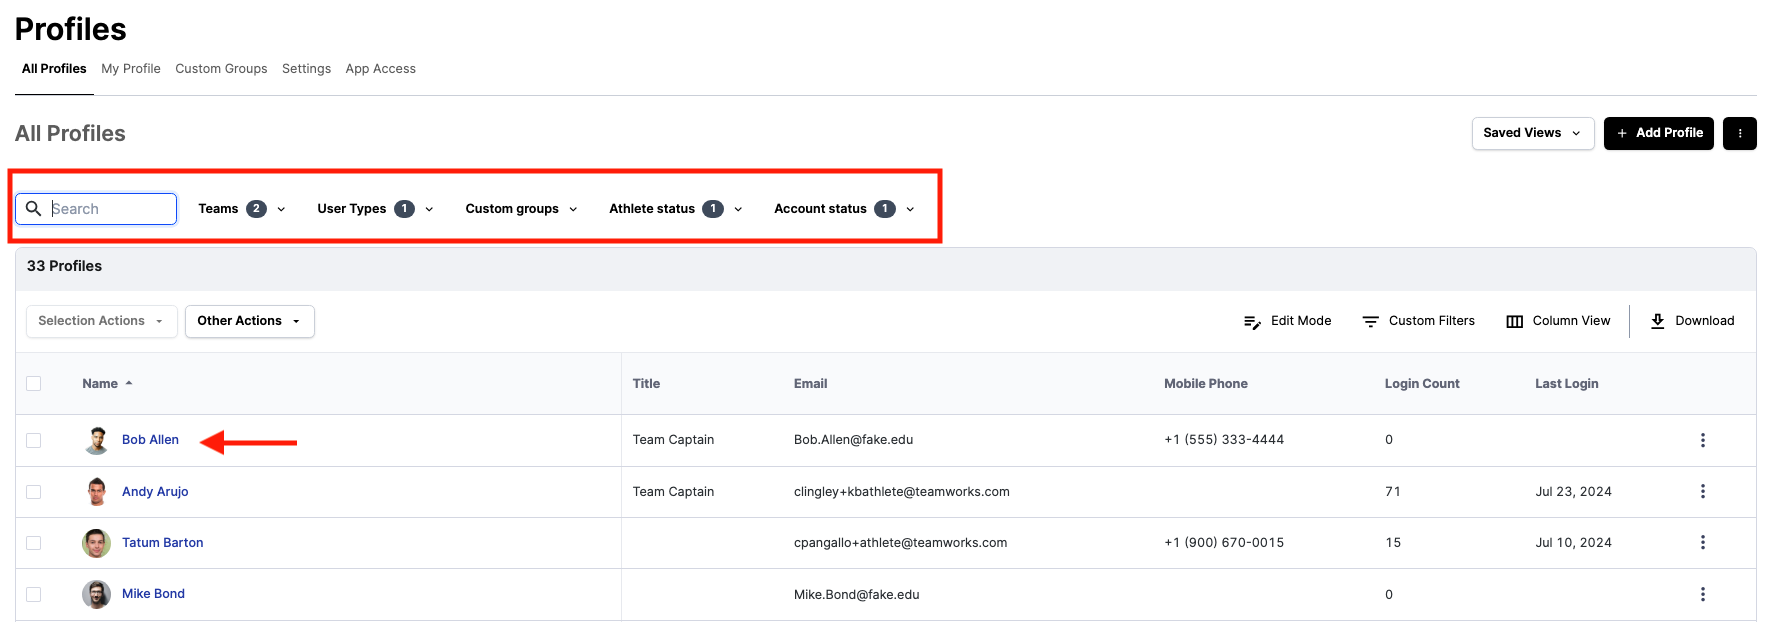The height and width of the screenshot is (622, 1773).
Task: Click the email cpangallo+athlete@teamworks.com
Action: pos(900,542)
